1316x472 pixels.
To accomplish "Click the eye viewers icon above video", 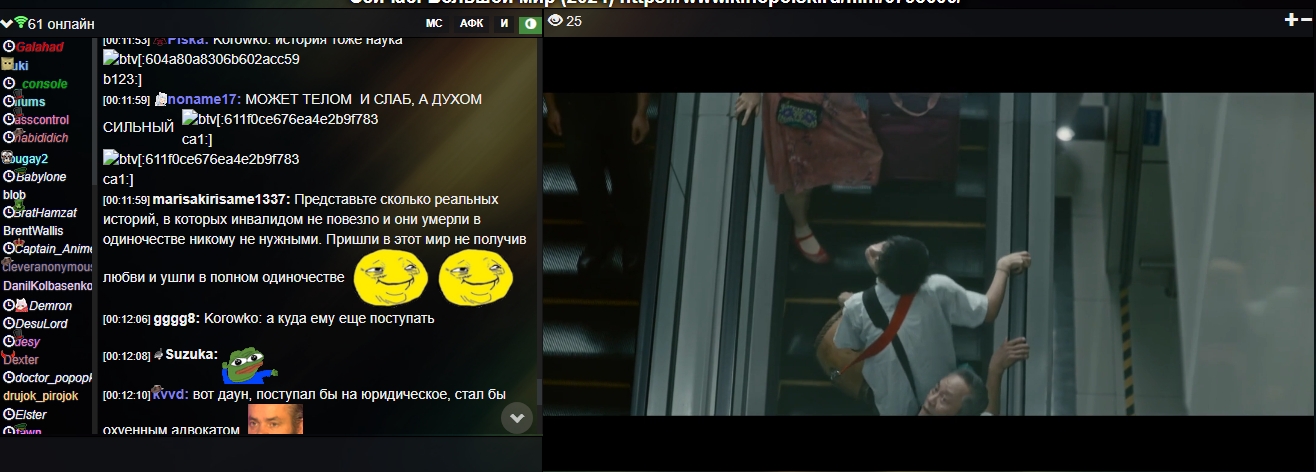I will [x=555, y=20].
